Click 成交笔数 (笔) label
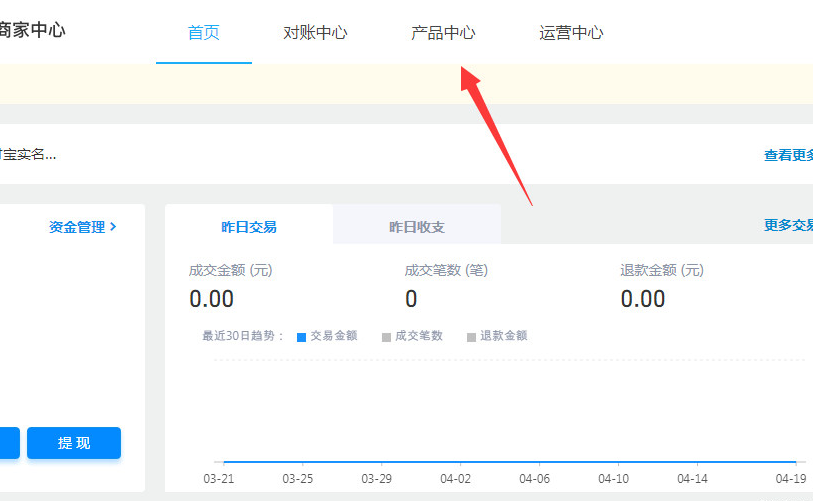This screenshot has width=813, height=501. point(446,270)
